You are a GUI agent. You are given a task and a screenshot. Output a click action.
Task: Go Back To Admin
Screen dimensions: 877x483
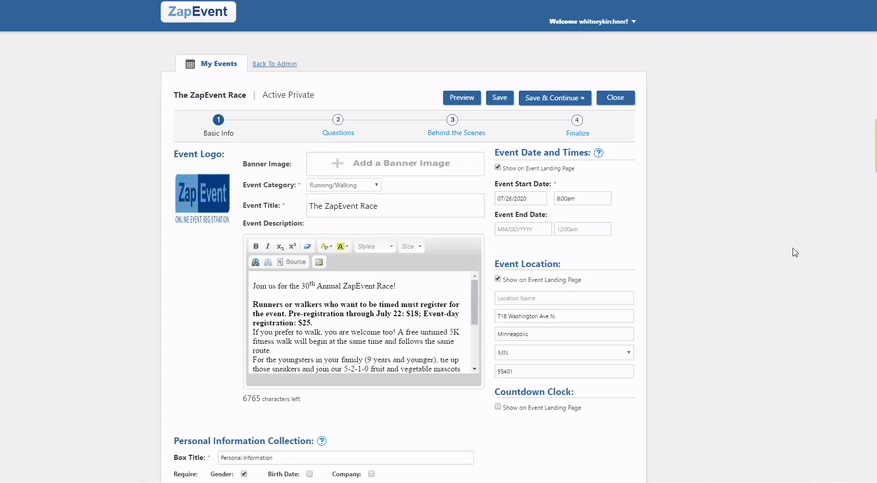coord(275,64)
